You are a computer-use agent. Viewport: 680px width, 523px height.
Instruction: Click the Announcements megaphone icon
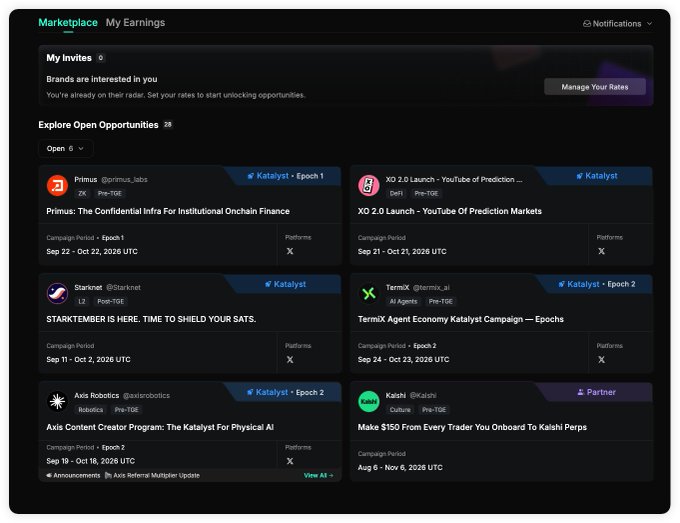click(x=49, y=475)
